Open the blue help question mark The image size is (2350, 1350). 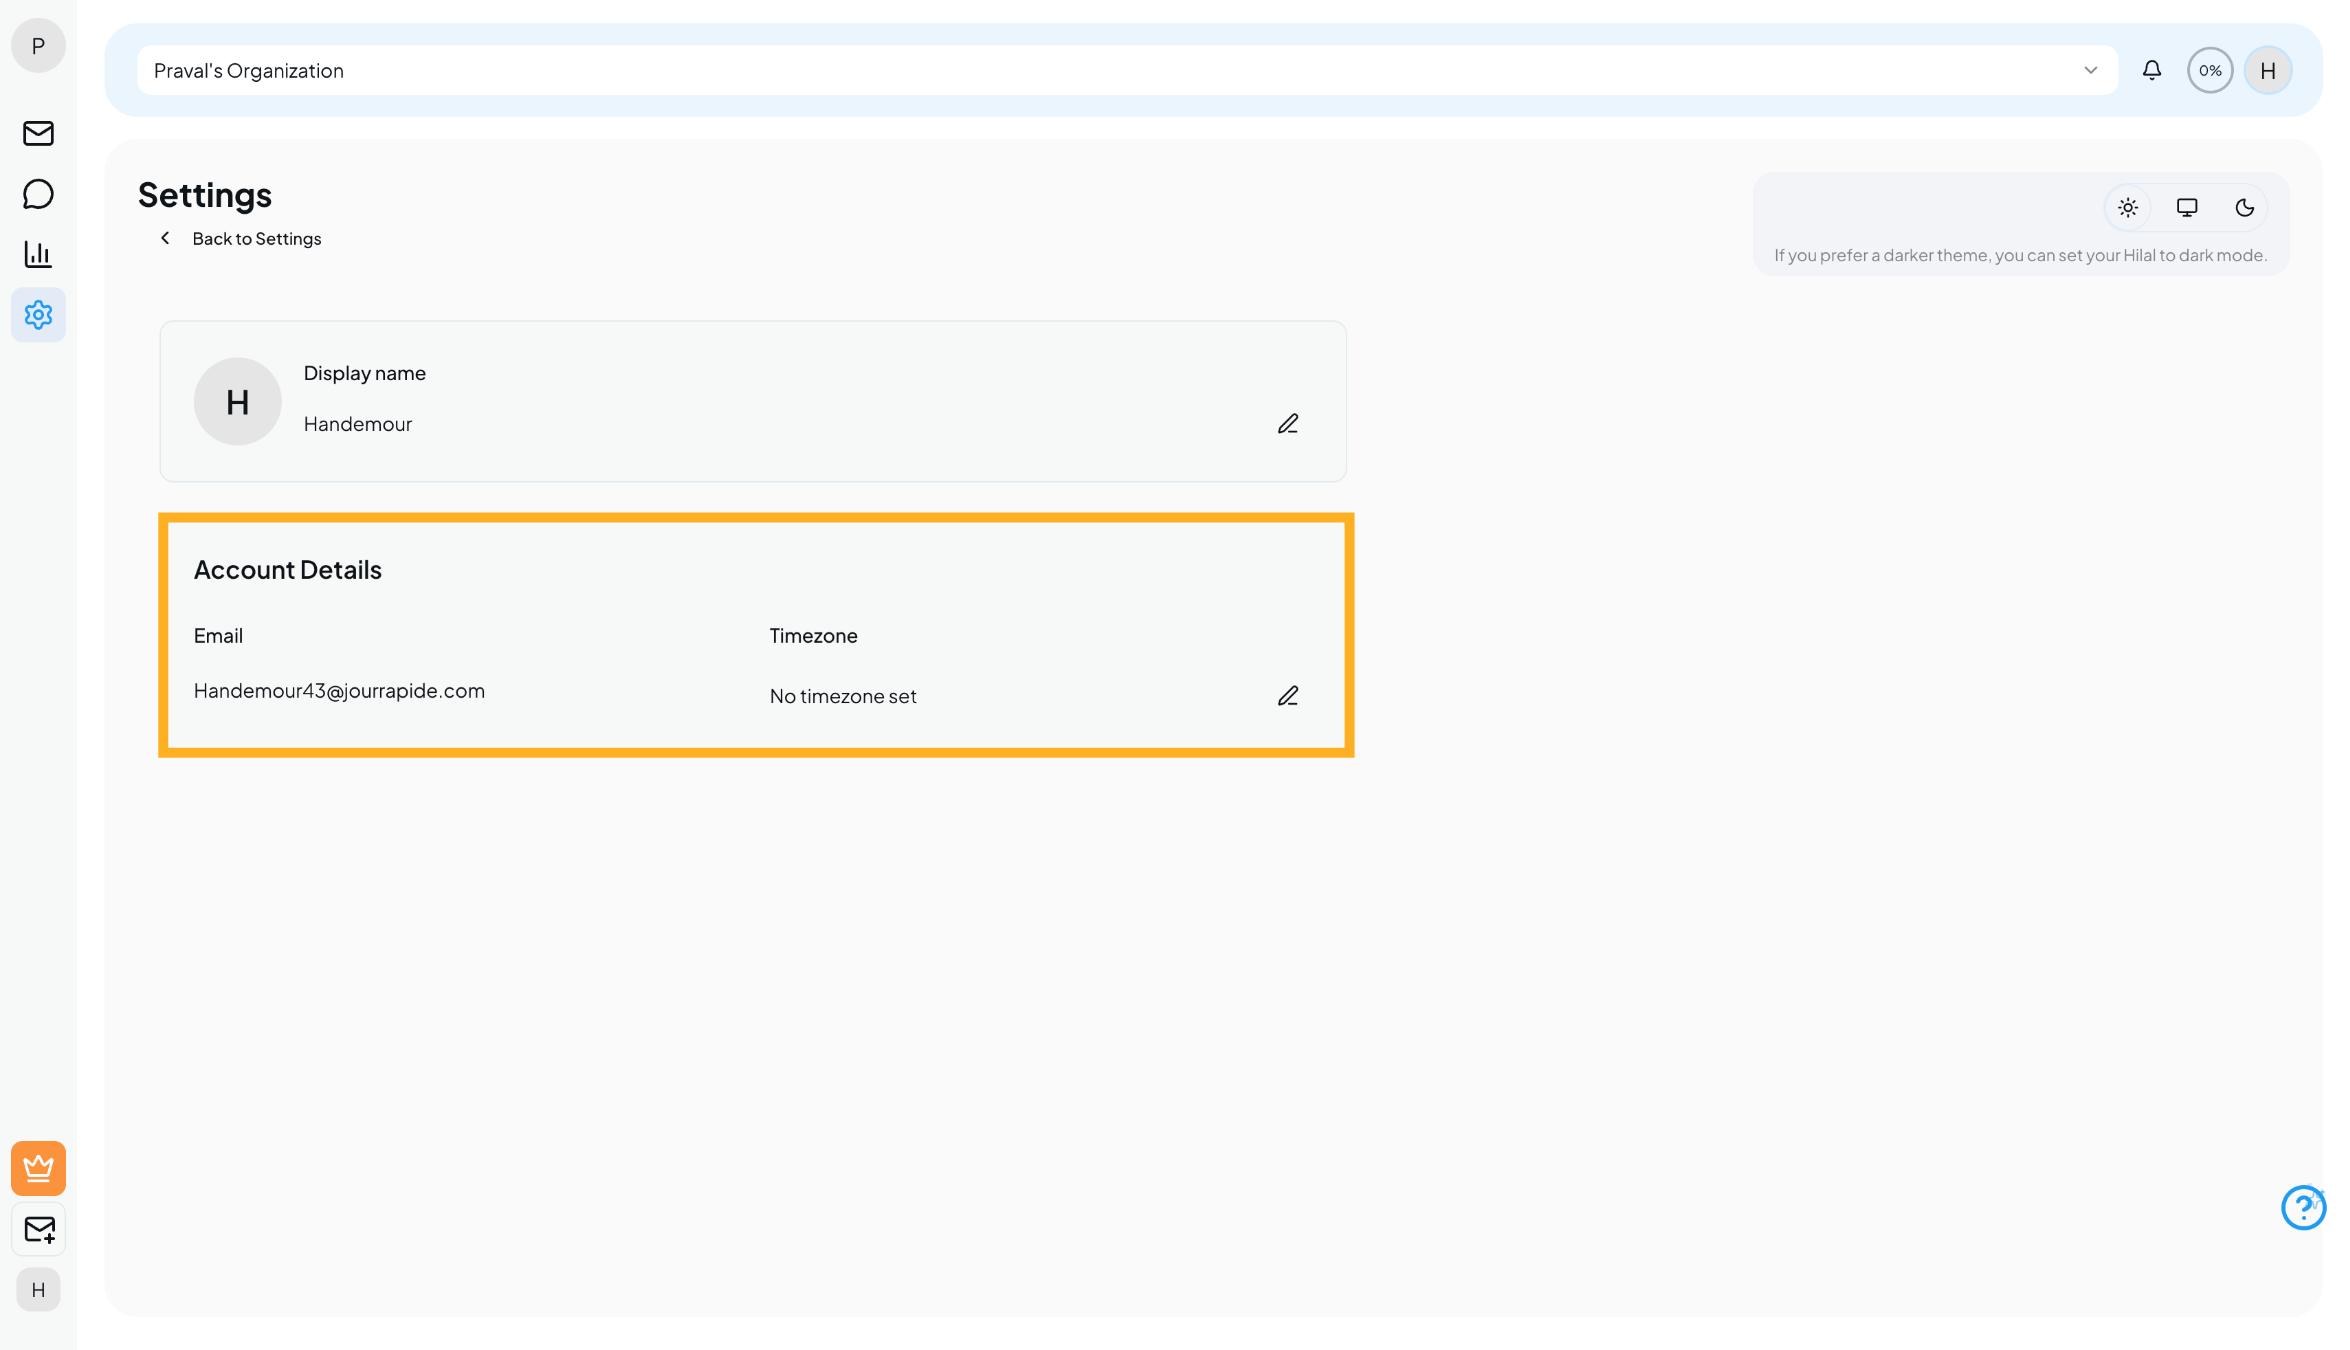2302,1208
